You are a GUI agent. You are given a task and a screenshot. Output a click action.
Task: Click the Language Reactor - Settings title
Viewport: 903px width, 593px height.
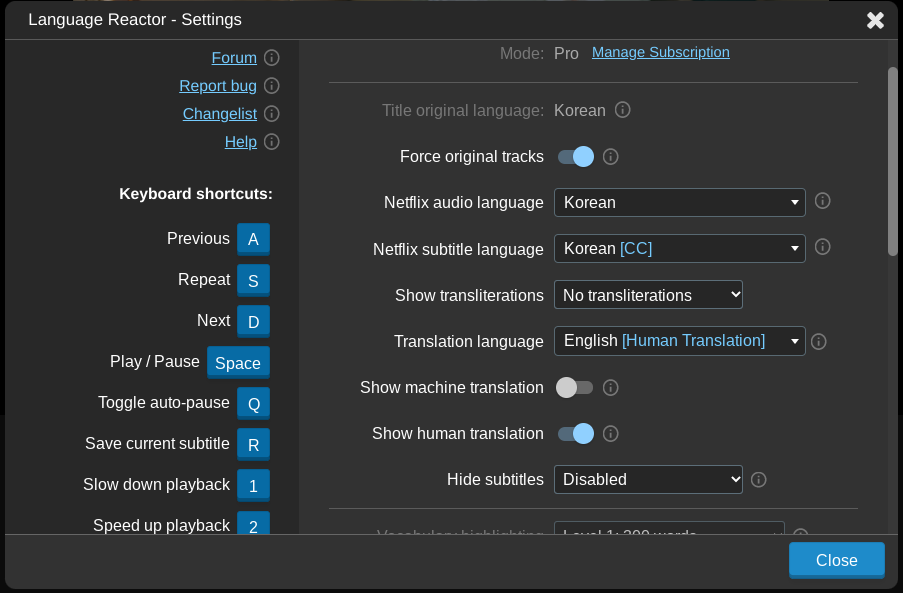point(135,20)
